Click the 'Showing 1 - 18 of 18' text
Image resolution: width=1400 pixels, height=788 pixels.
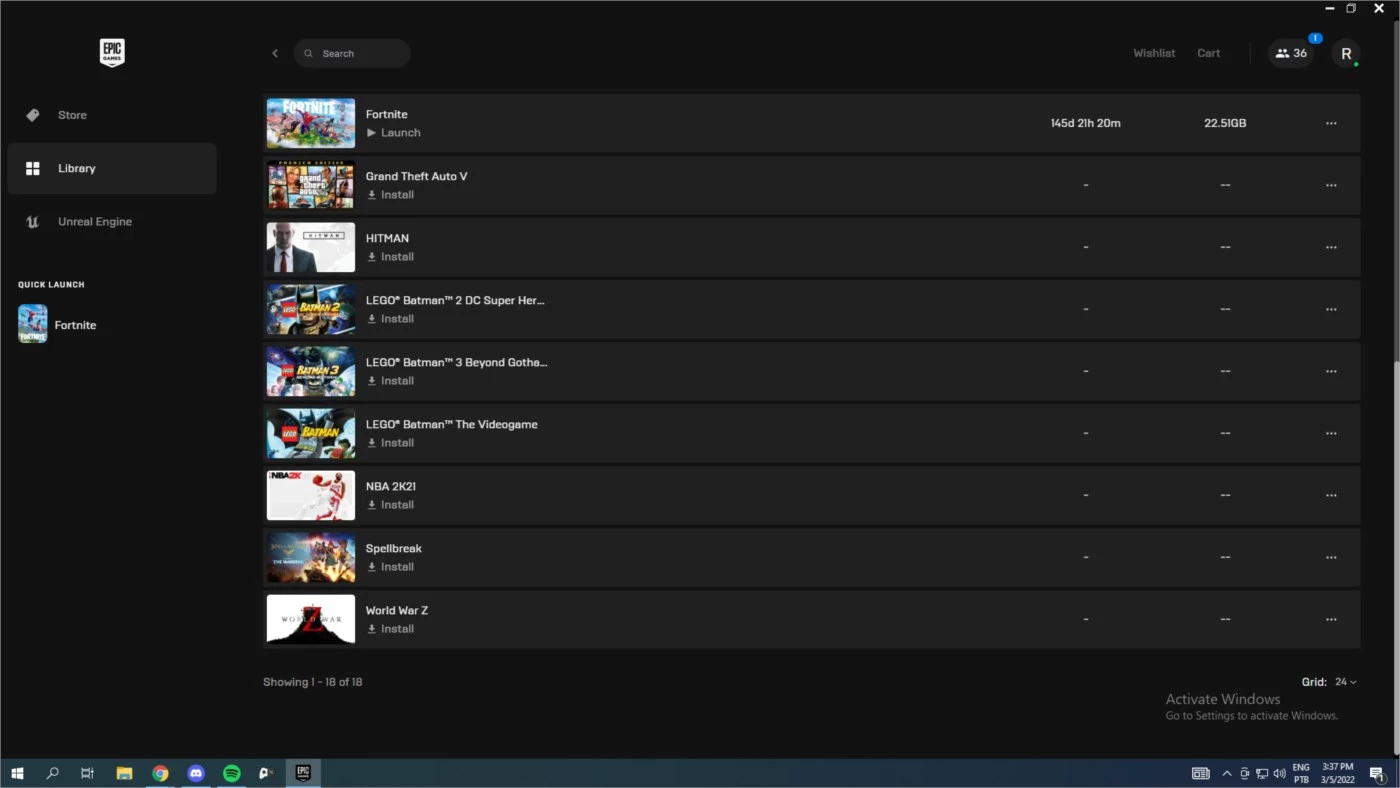tap(313, 682)
